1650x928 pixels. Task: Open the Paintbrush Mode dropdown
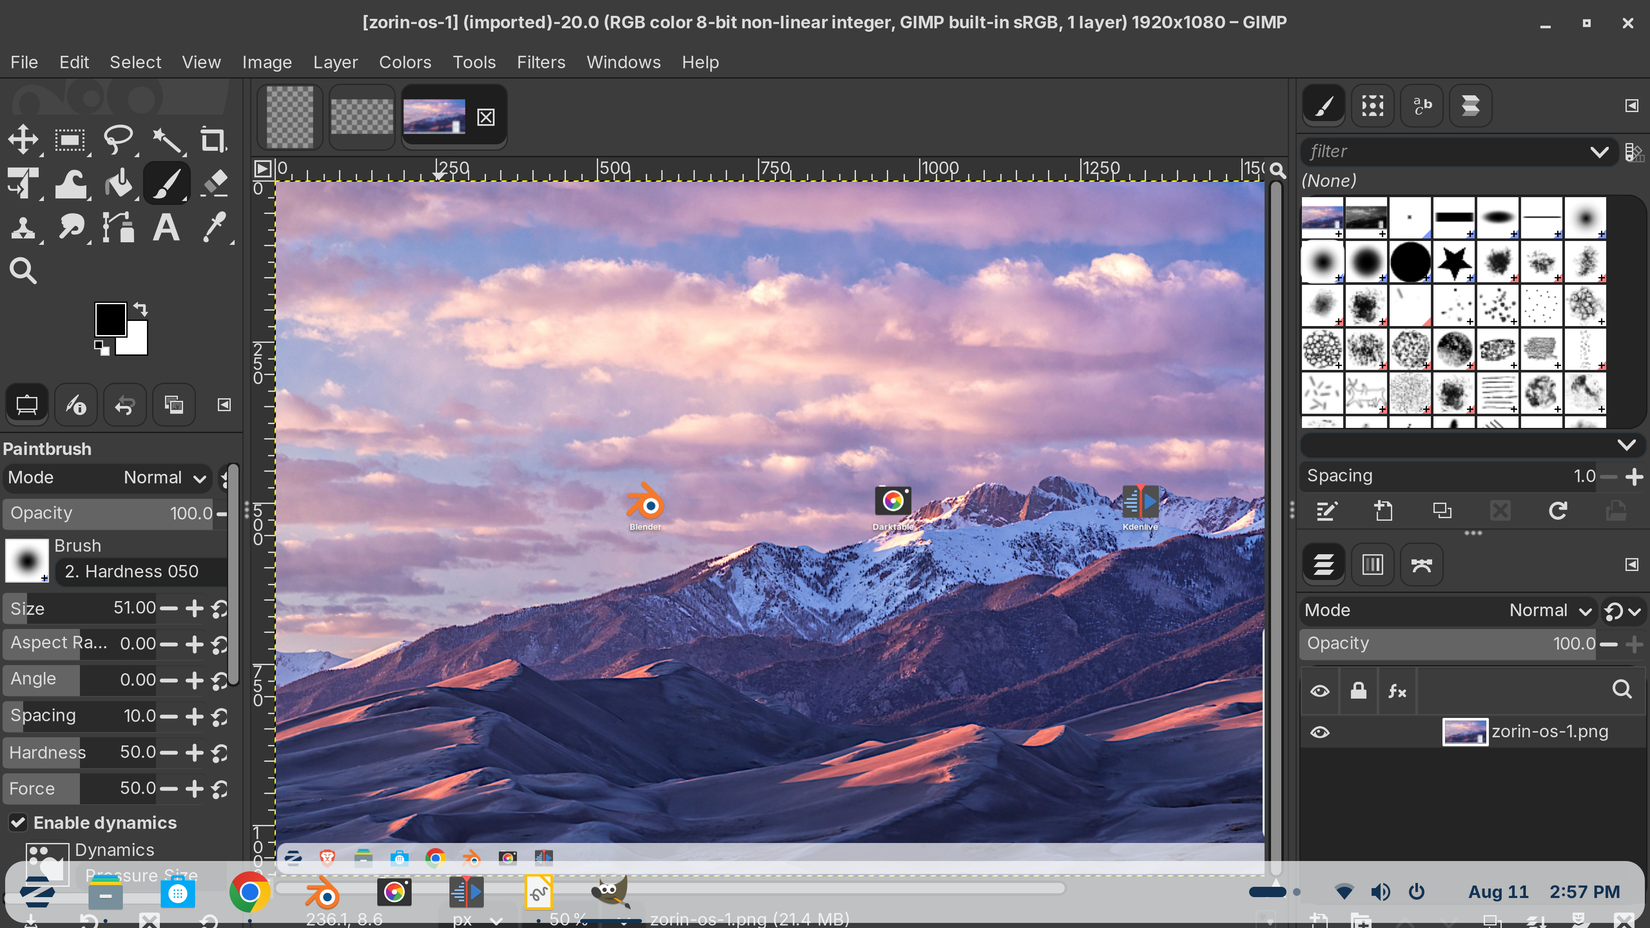tap(107, 478)
